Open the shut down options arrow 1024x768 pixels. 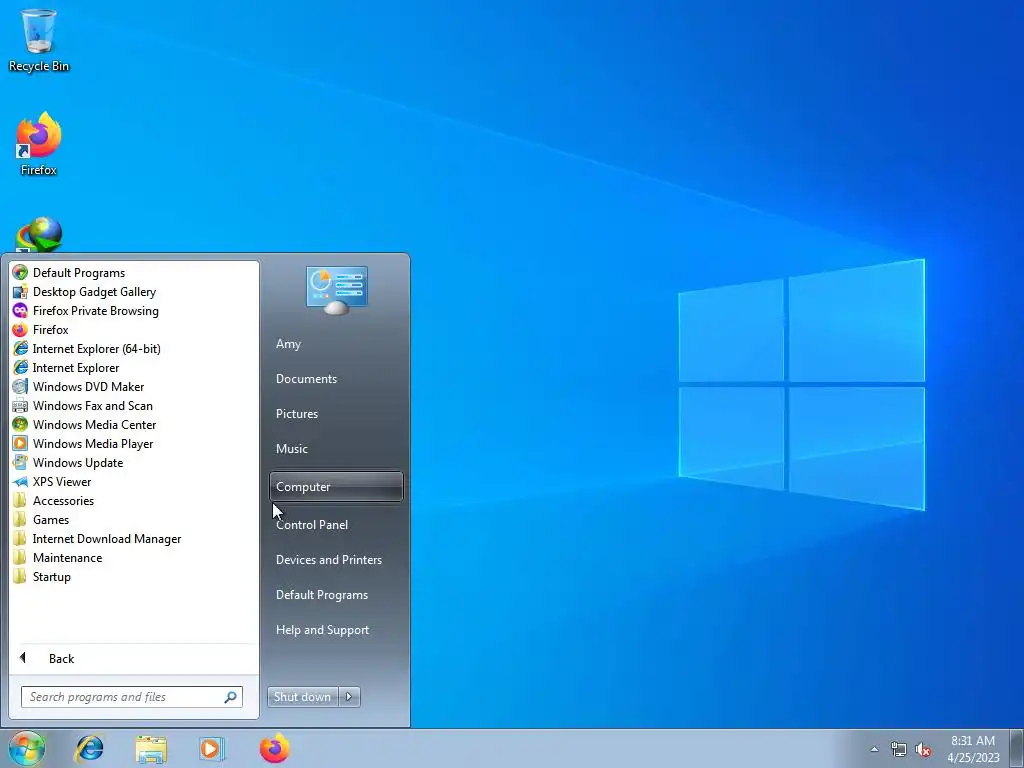point(349,697)
